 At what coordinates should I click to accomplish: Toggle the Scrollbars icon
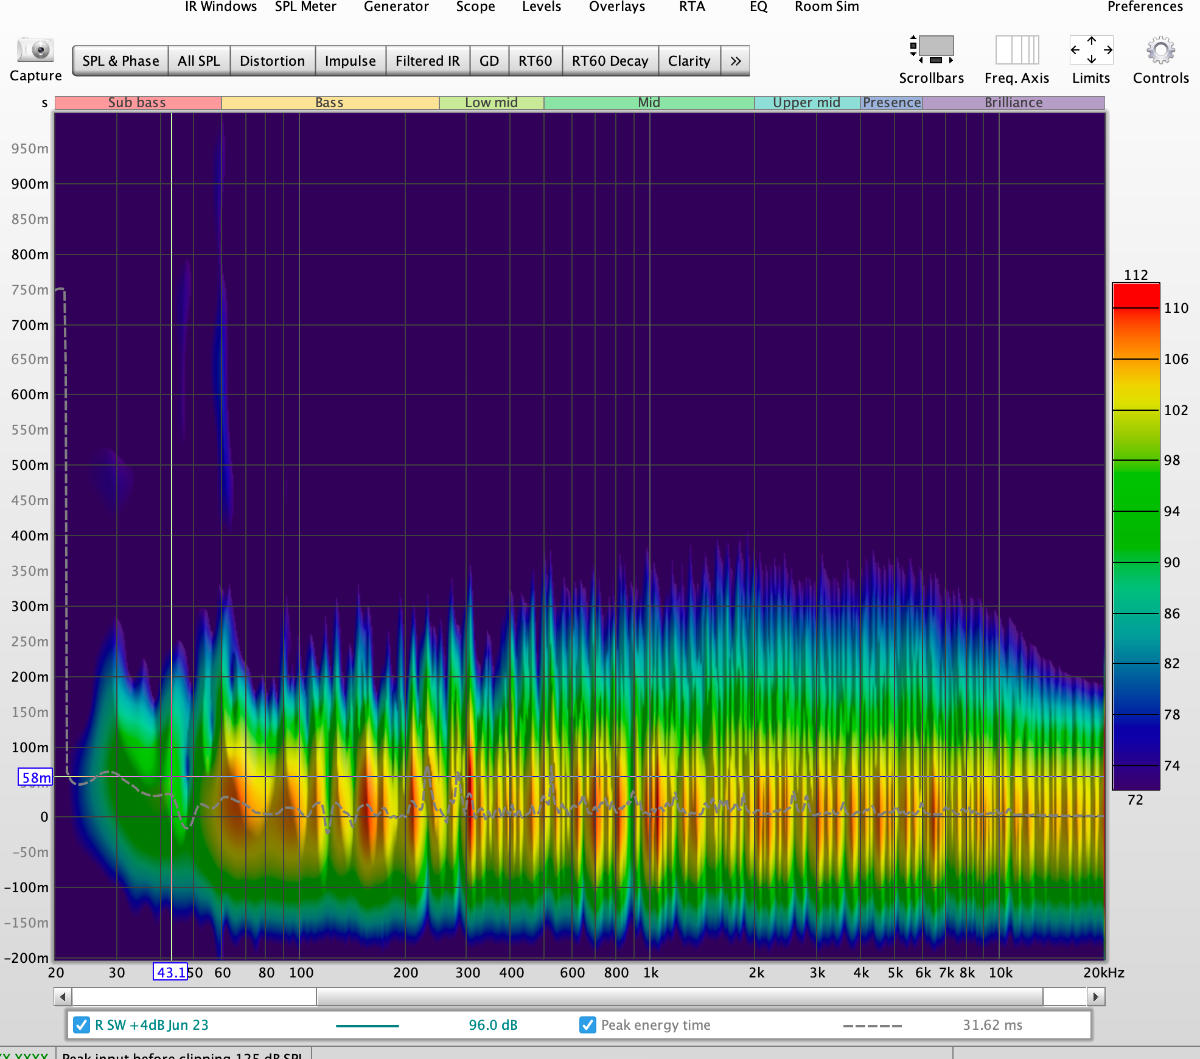click(x=931, y=49)
